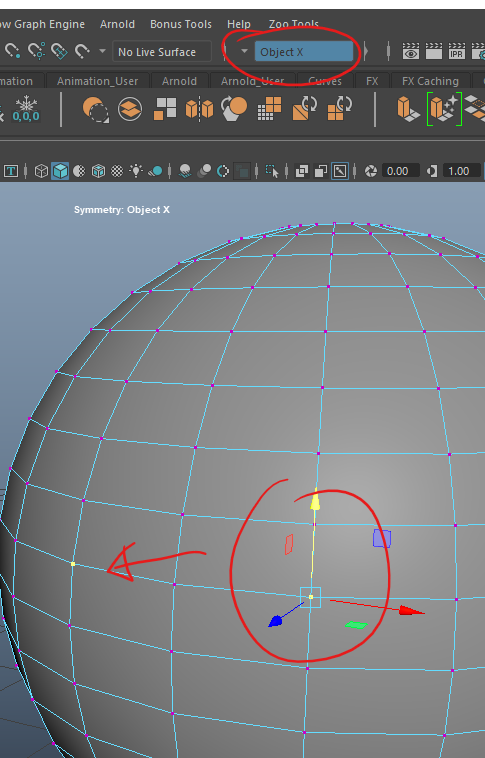Click the squares with rotating arrows shelf icon
Viewport: 485px width, 758px height.
tap(339, 108)
